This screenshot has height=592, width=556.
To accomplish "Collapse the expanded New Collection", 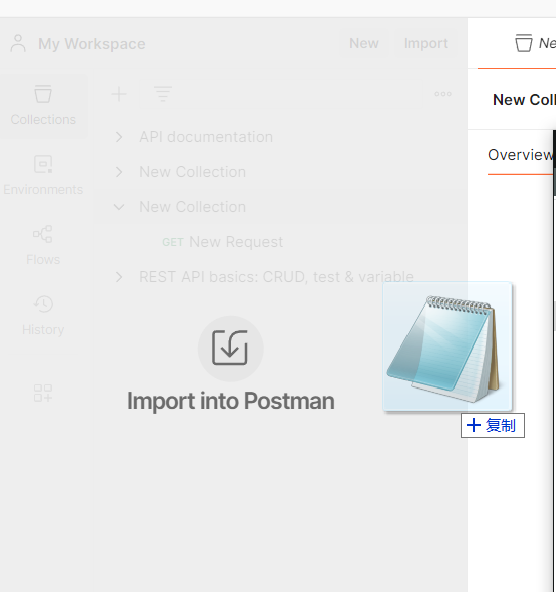I will [119, 207].
